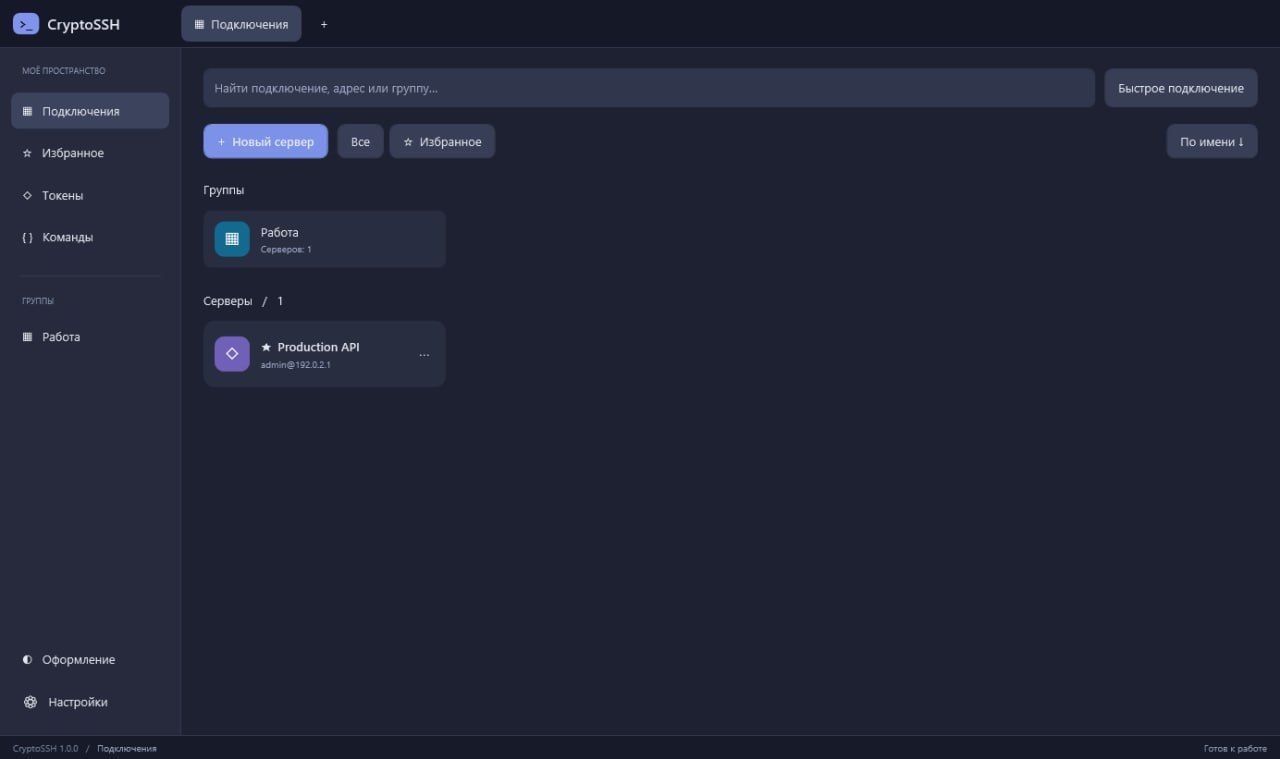Select the Работа group in the sidebar
The height and width of the screenshot is (759, 1280).
(90, 337)
